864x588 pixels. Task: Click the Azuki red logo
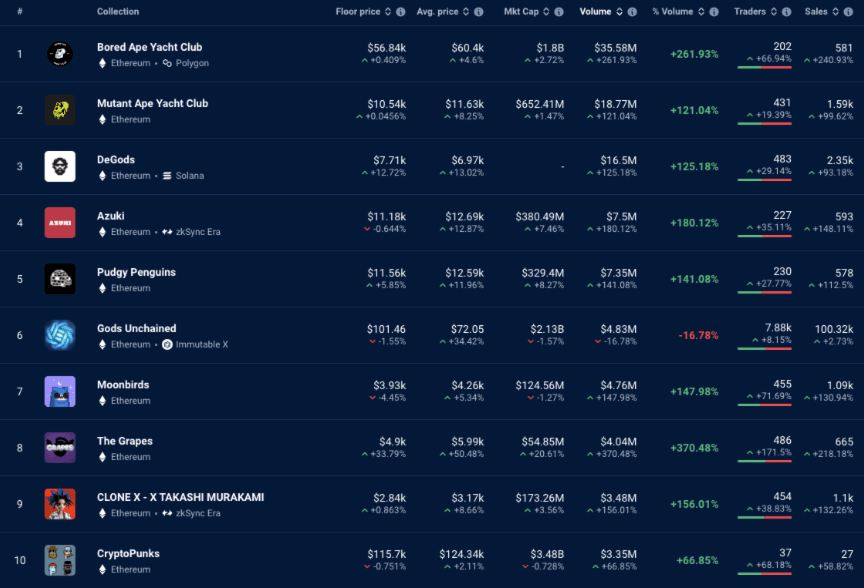60,222
